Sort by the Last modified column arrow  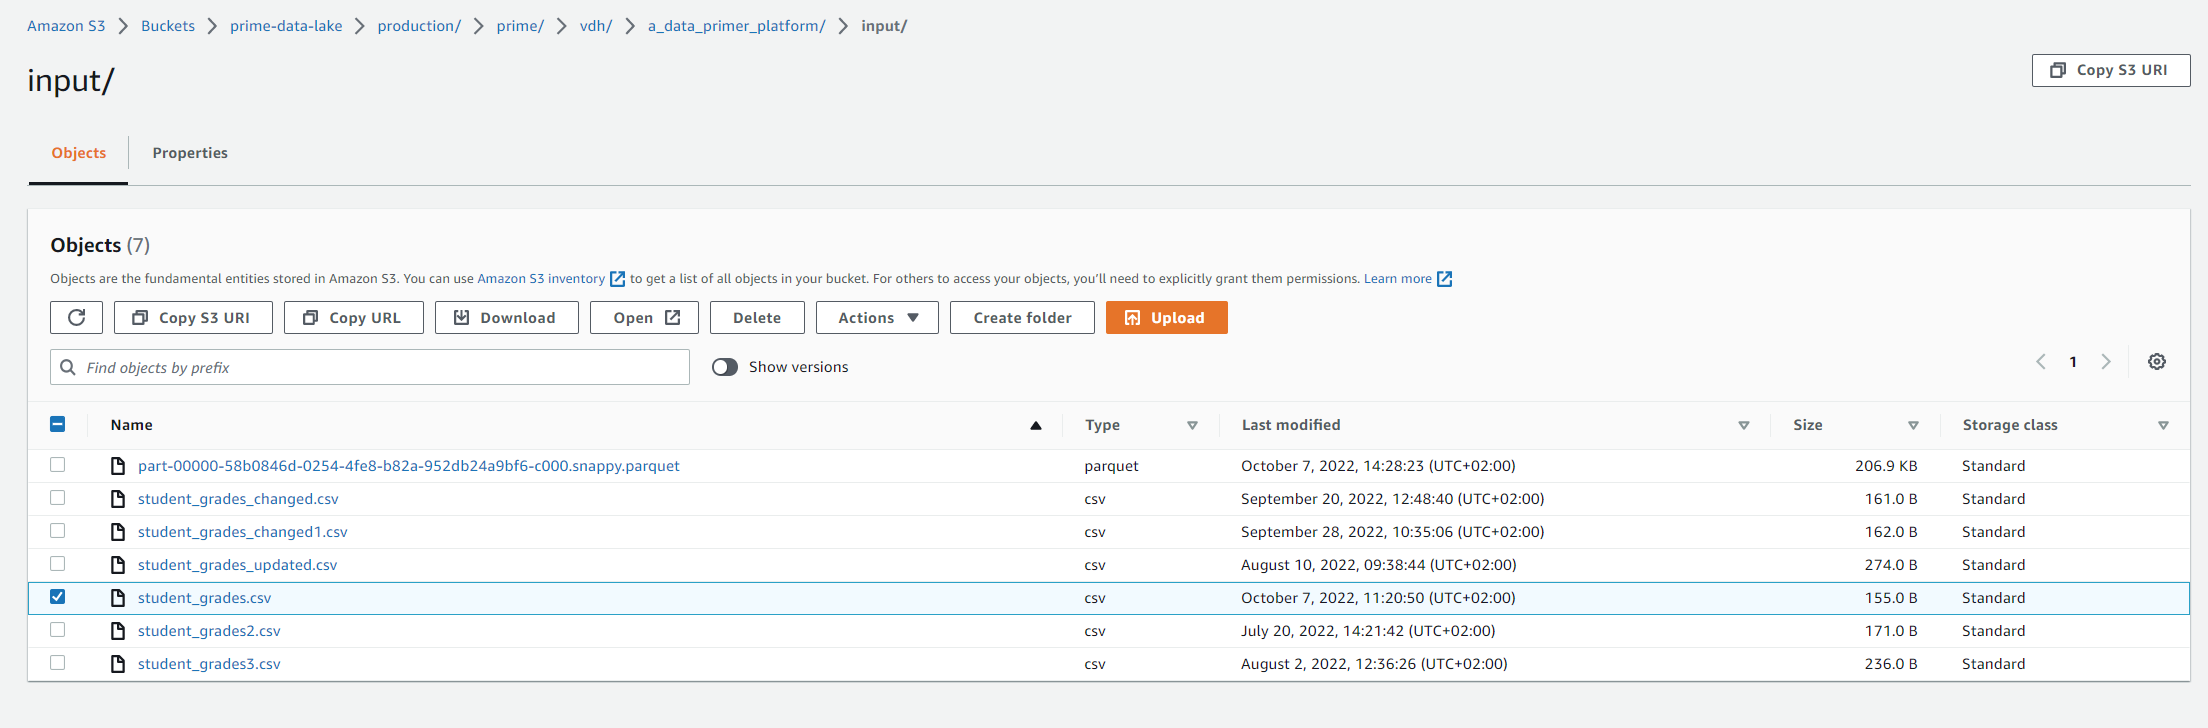[x=1743, y=426]
